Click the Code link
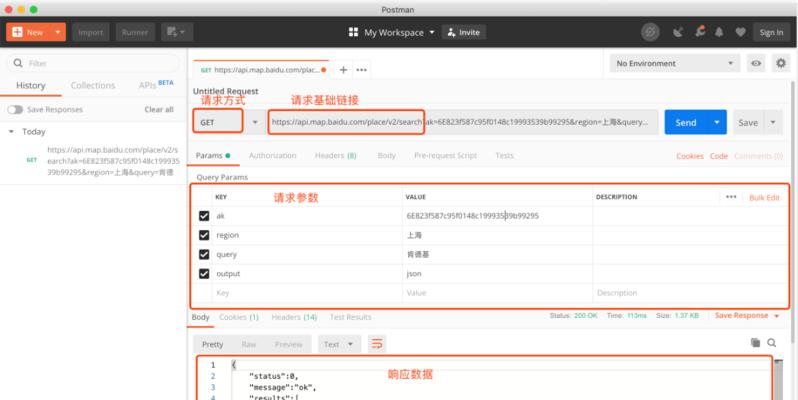The height and width of the screenshot is (400, 798). [x=719, y=156]
